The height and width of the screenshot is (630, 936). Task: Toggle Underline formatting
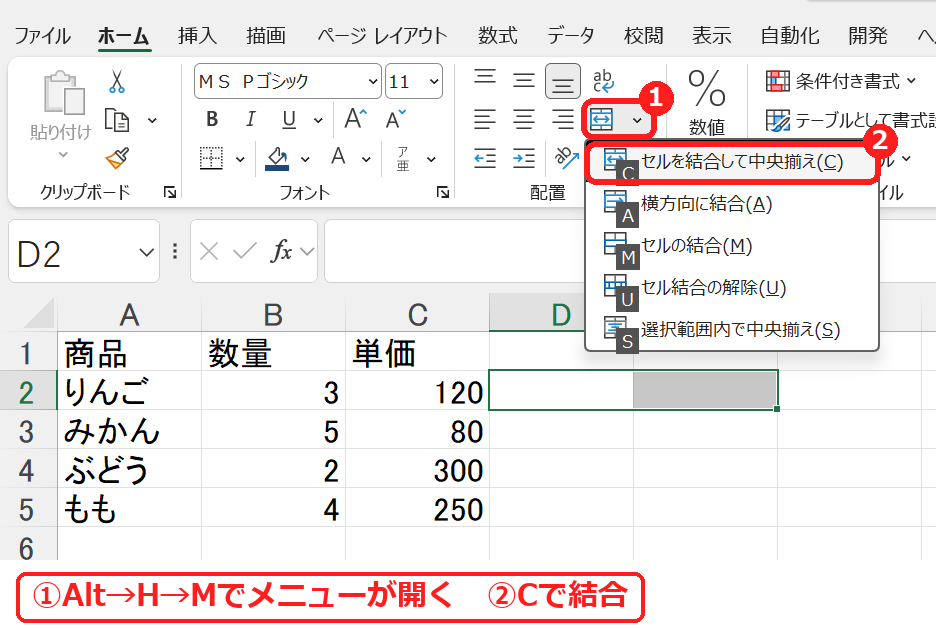[x=290, y=120]
